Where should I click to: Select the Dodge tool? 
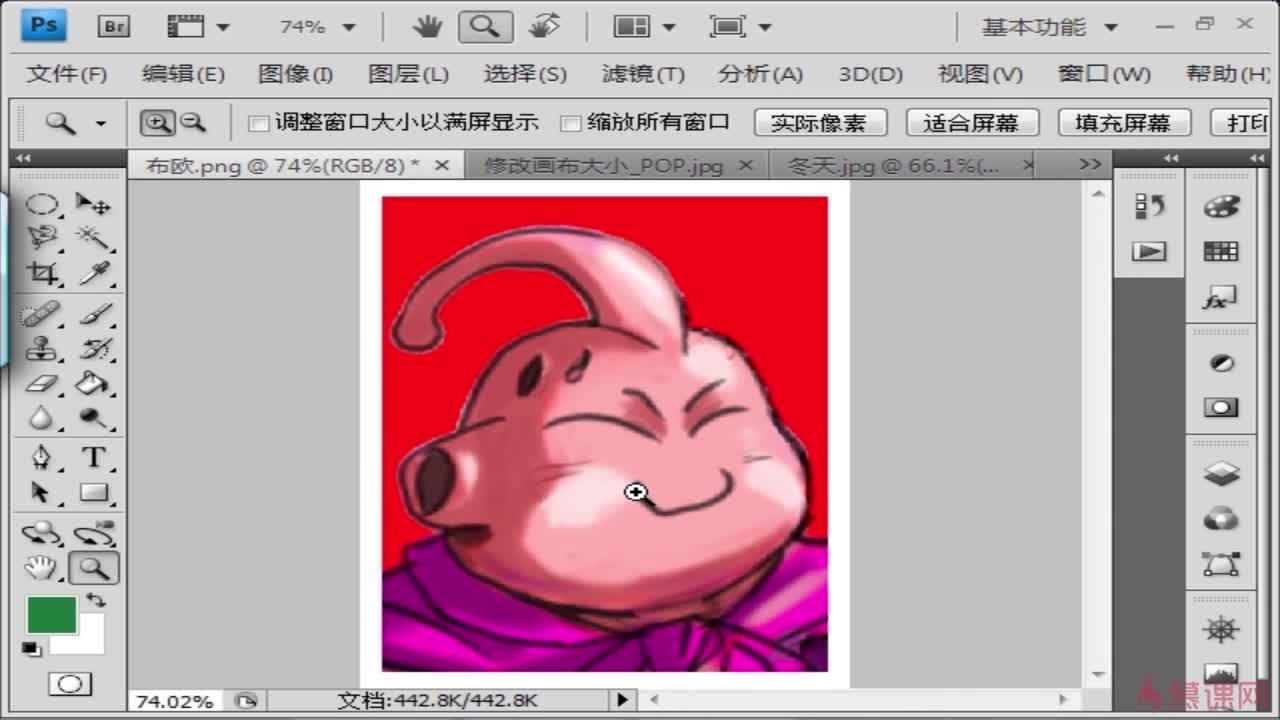pyautogui.click(x=94, y=417)
